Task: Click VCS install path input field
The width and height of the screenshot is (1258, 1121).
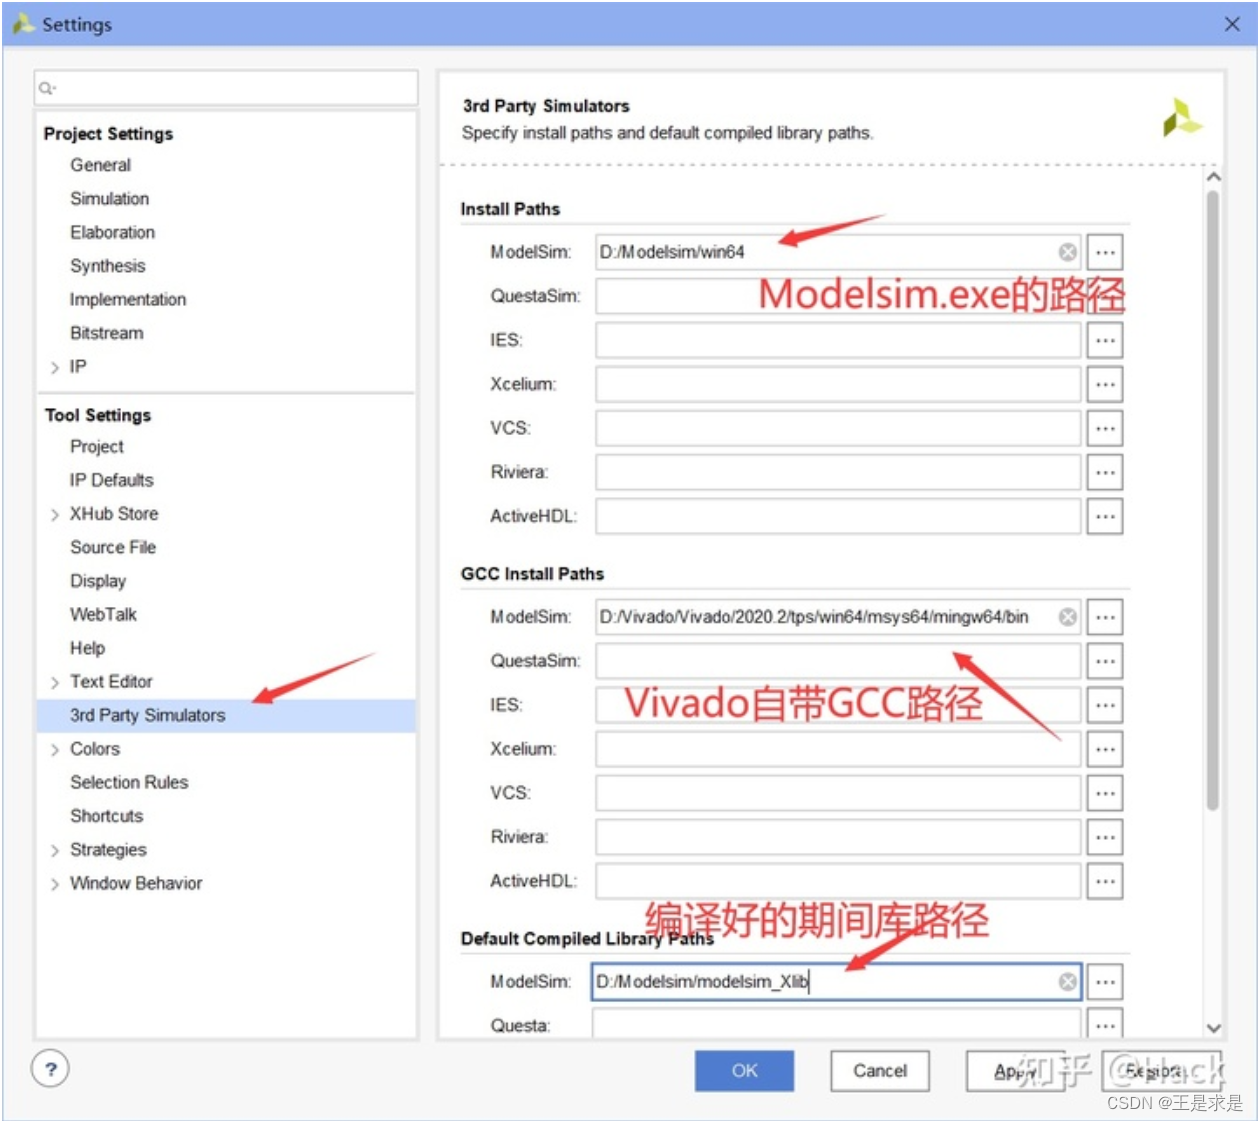Action: tap(838, 428)
